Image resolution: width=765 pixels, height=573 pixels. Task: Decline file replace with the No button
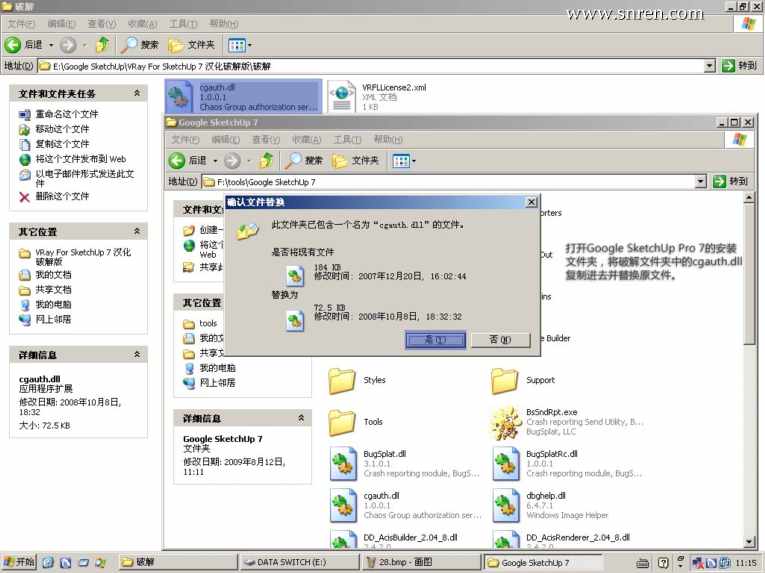[x=500, y=340]
